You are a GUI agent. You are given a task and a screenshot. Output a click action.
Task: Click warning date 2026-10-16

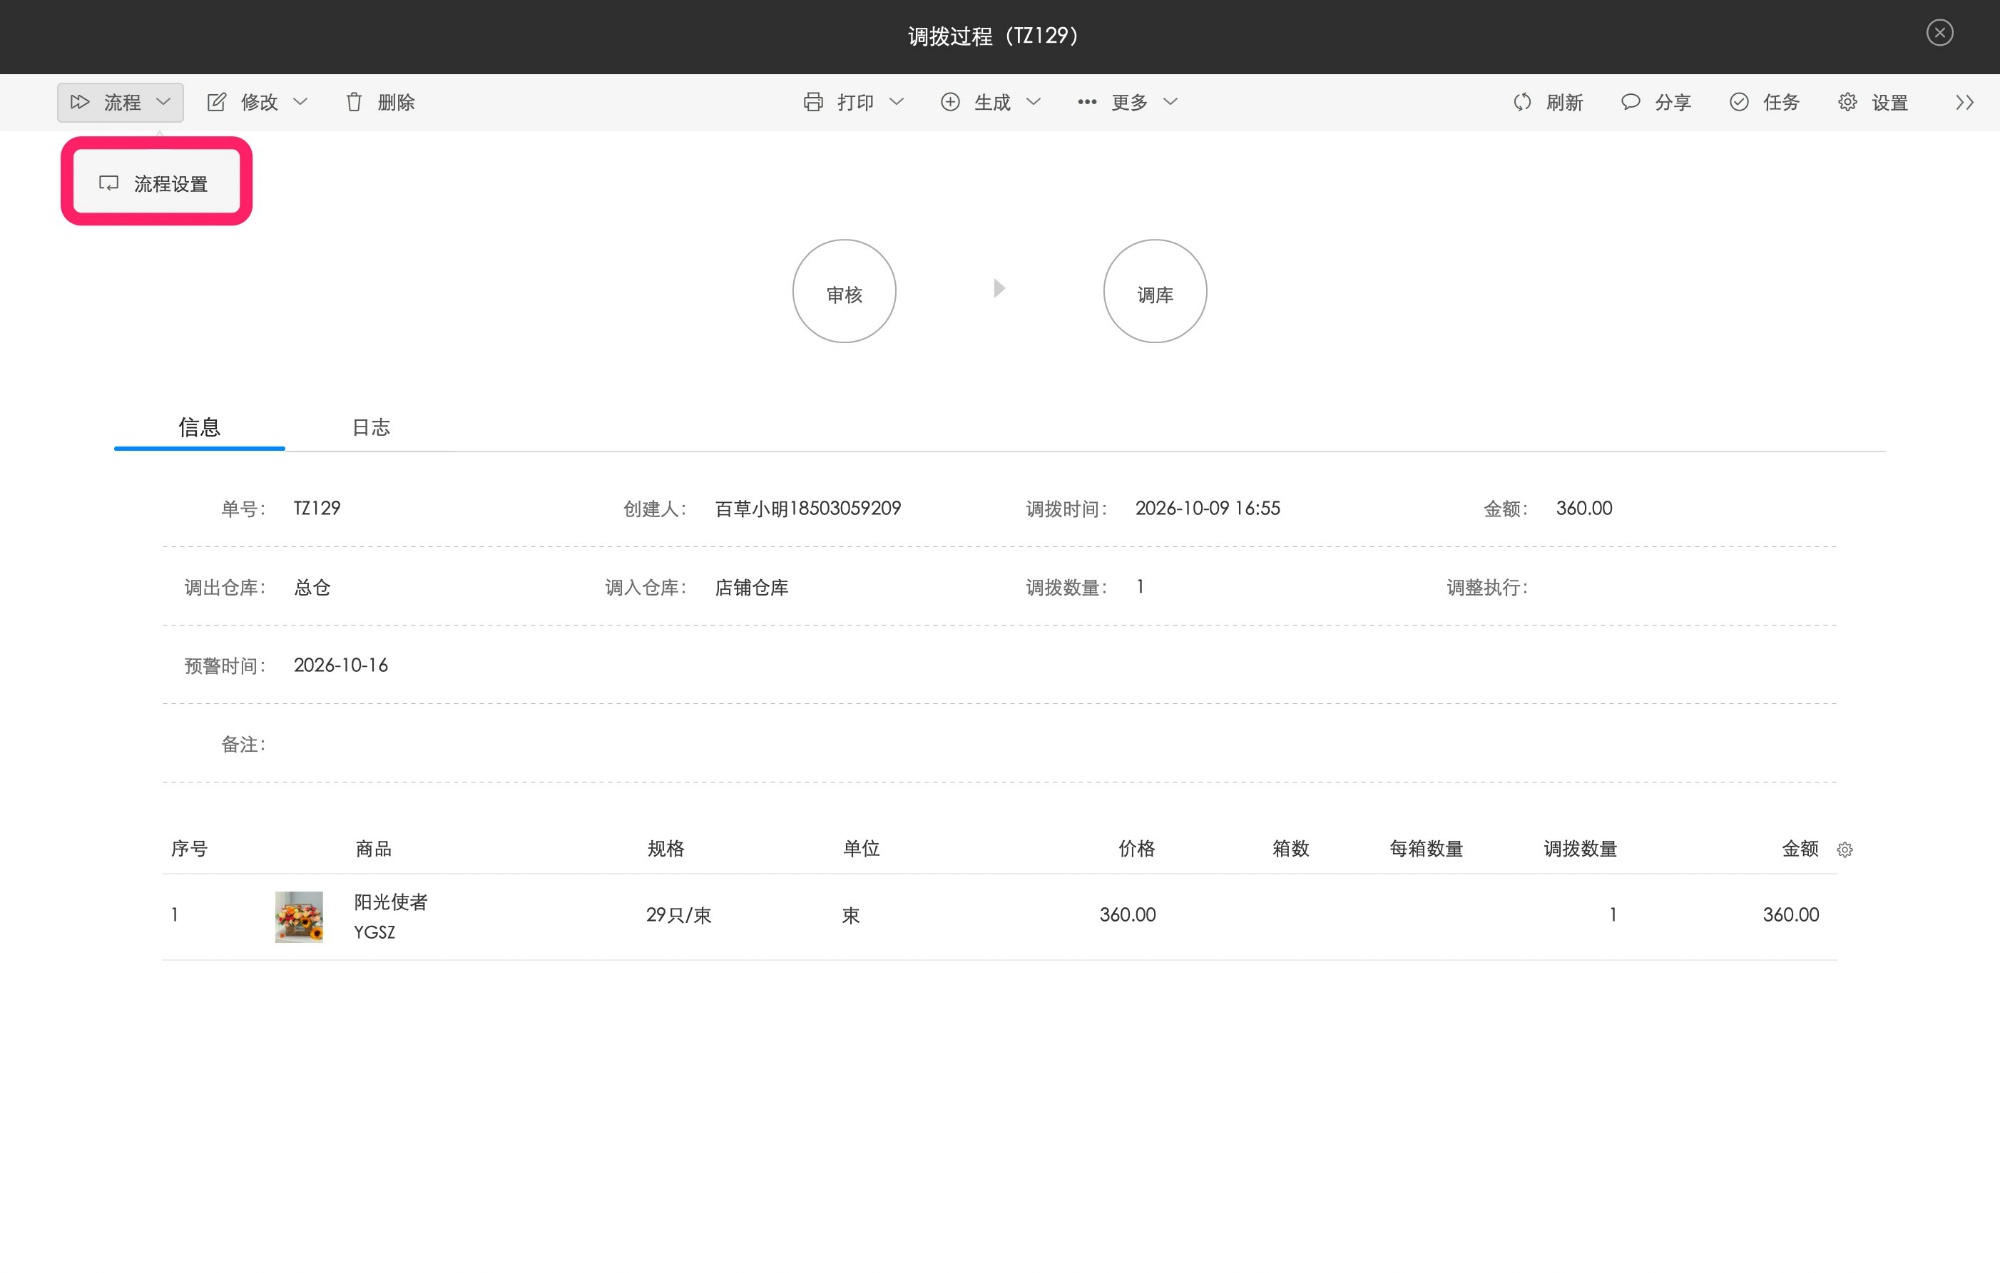click(341, 665)
